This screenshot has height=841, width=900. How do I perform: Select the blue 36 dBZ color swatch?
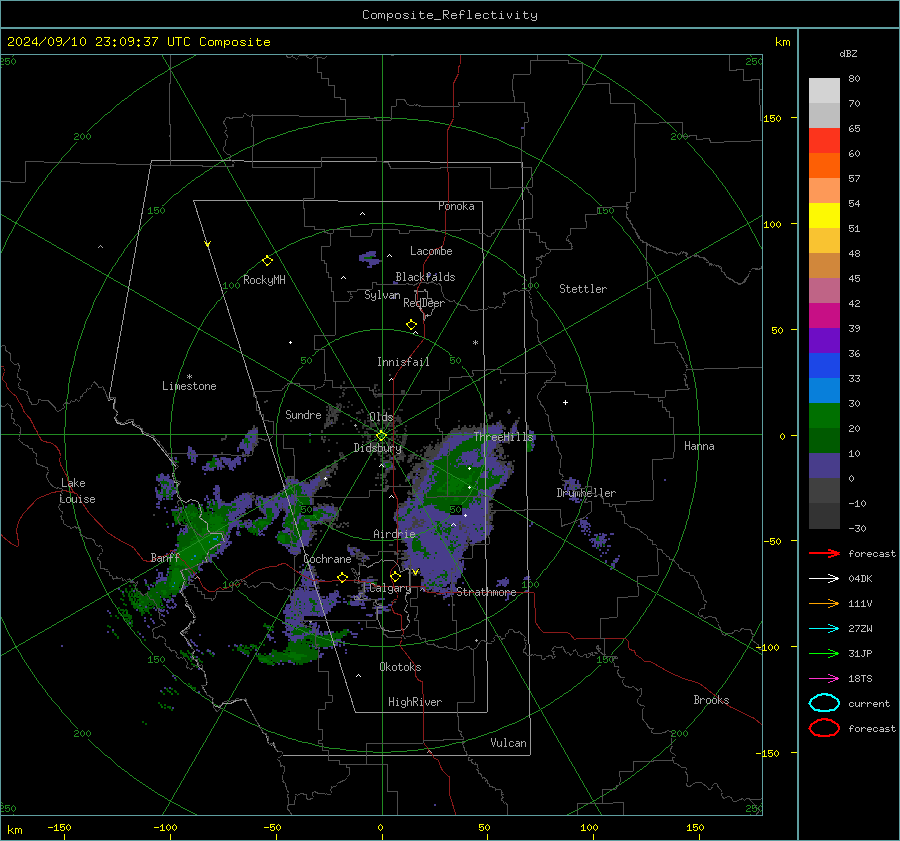click(824, 366)
